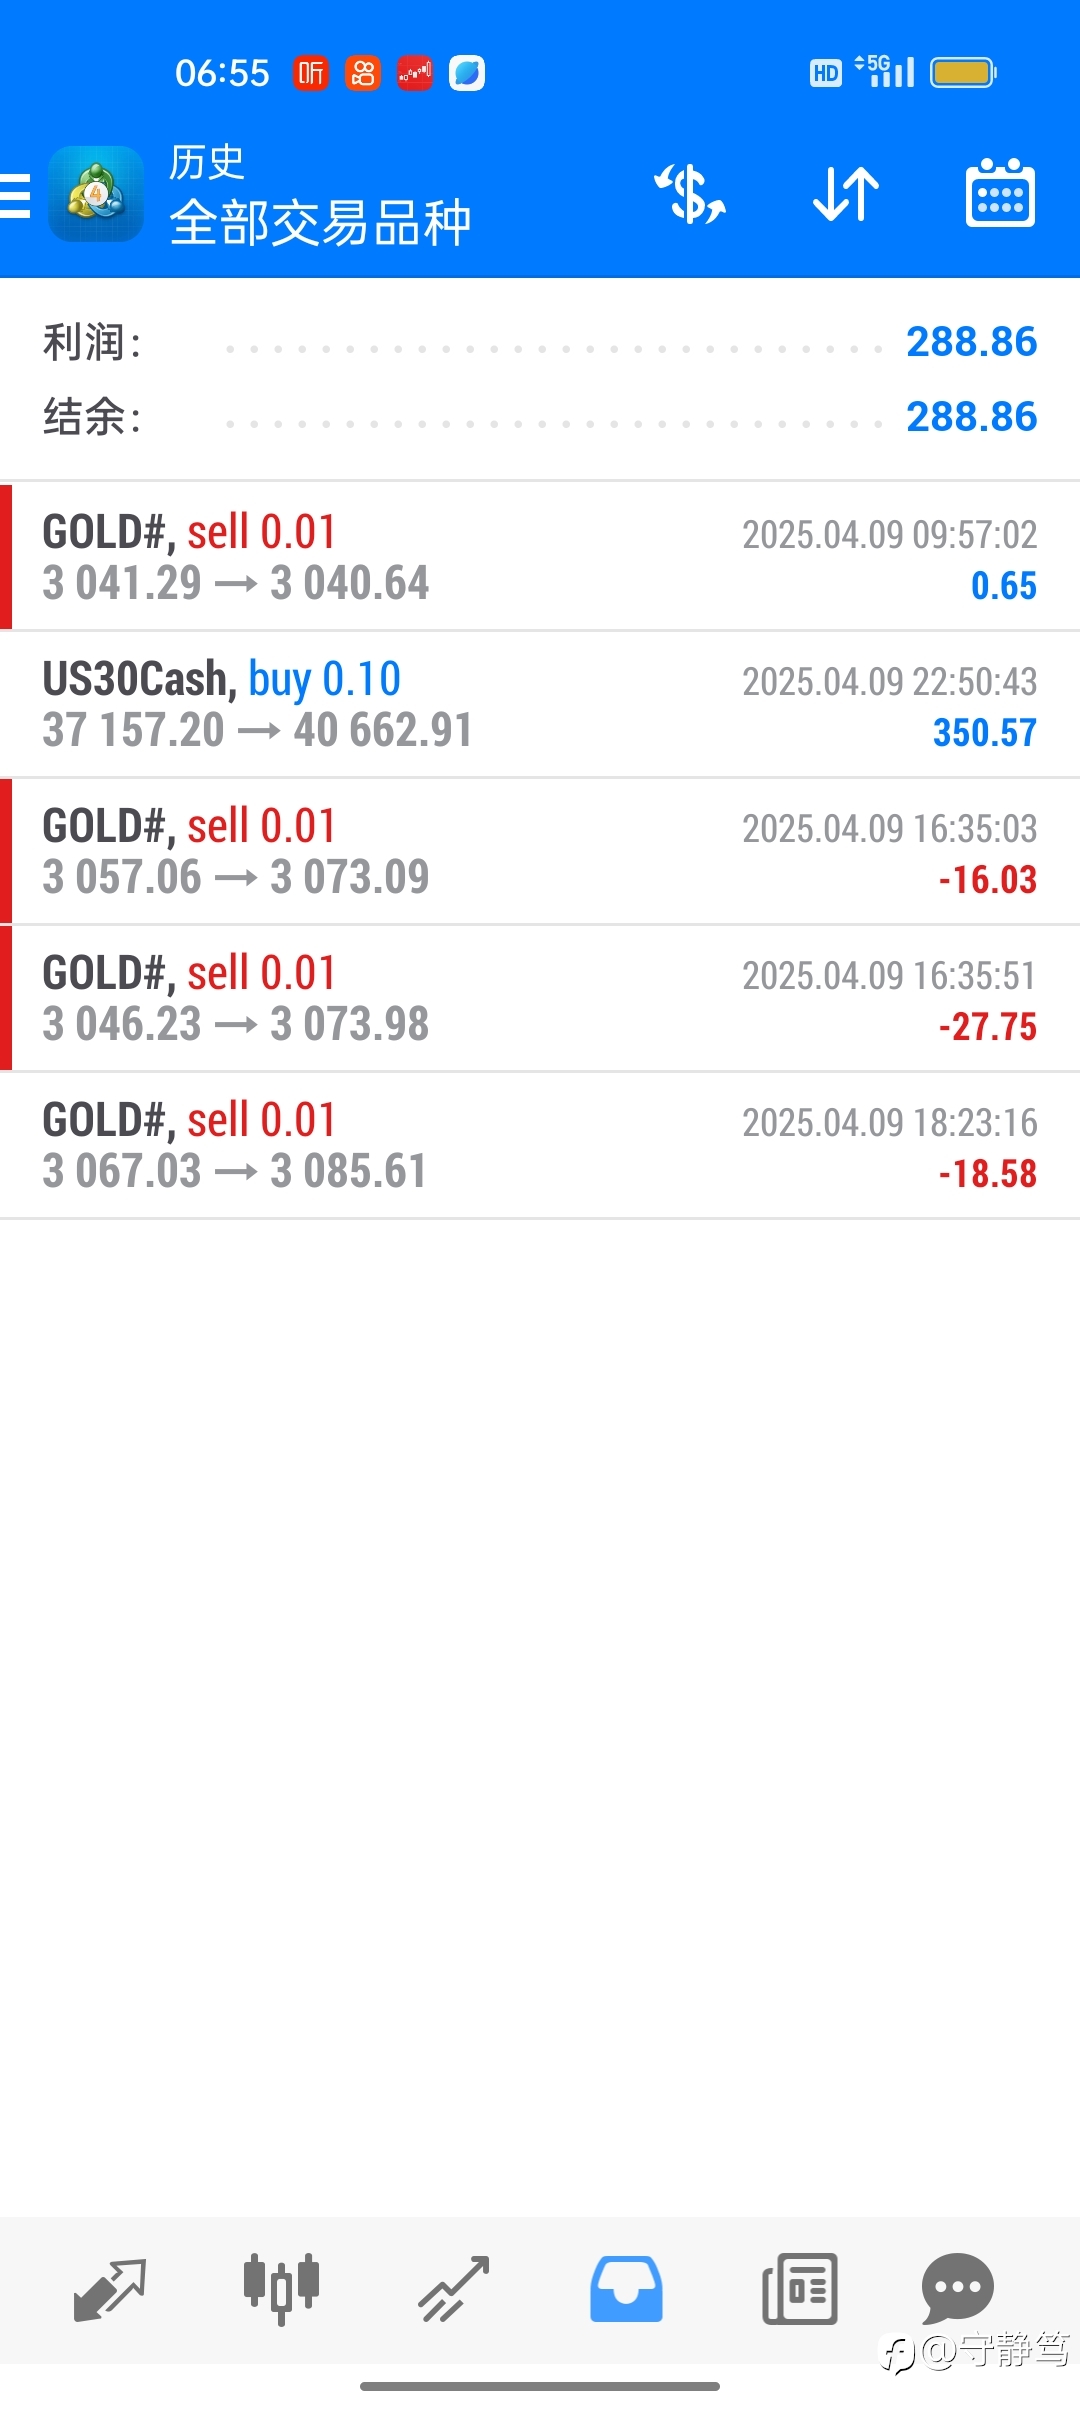The height and width of the screenshot is (2412, 1080).
Task: Select the US30Cash buy 0.10 trade
Action: (540, 704)
